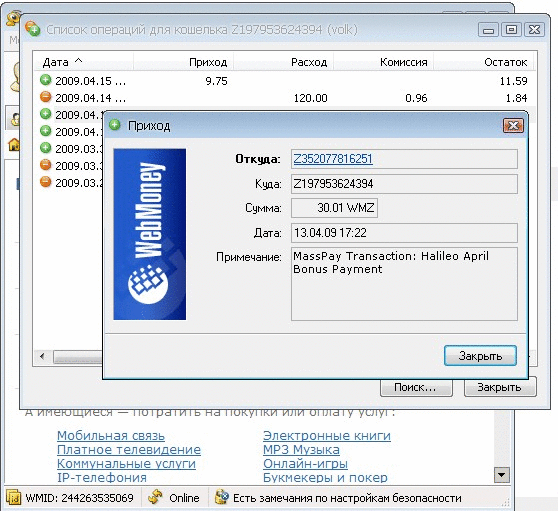Click the orange expense icon for 2009.03.2

tap(46, 182)
